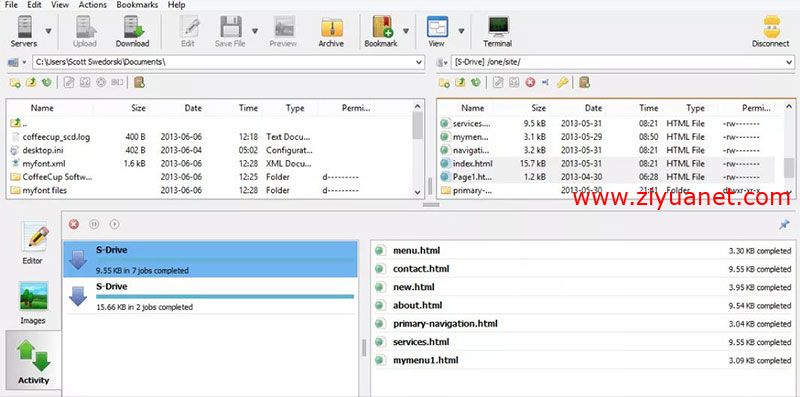Screen dimensions: 800x397
Task: Expand the local path dropdown
Action: point(419,62)
